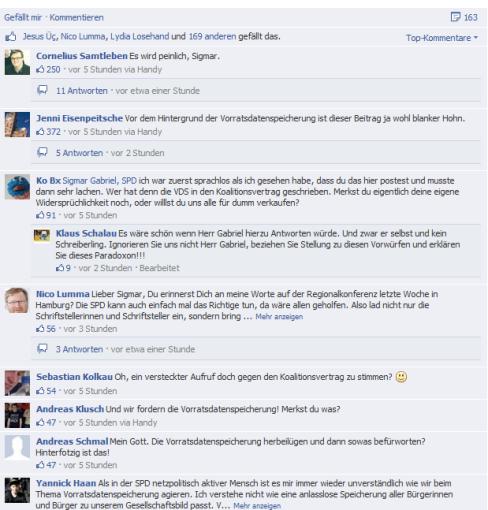This screenshot has width=488, height=510.
Task: Like Sebastian Kolkau's comment with thumbs-up icon
Action: click(40, 391)
